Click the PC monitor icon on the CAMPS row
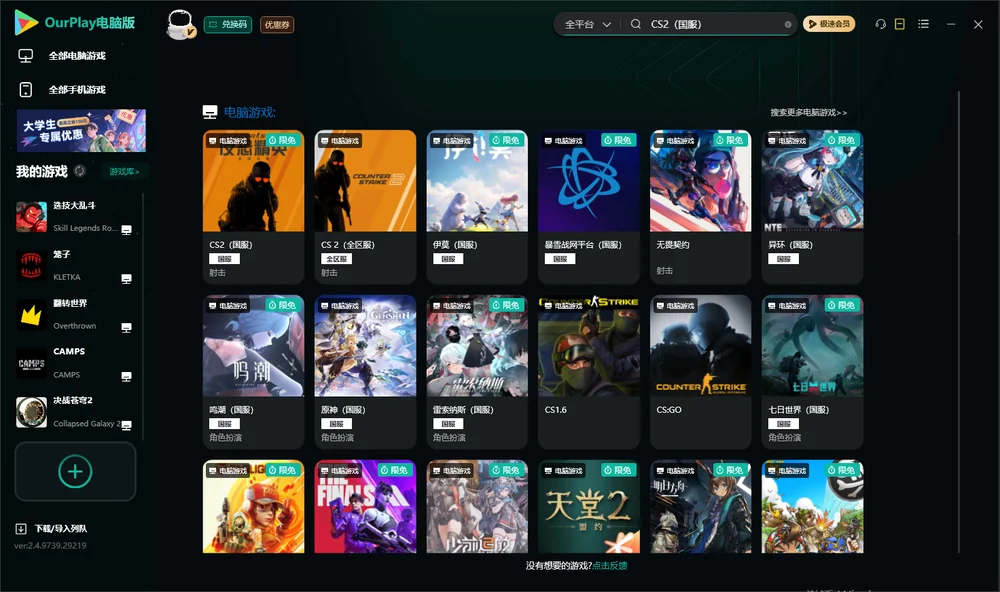 point(126,376)
